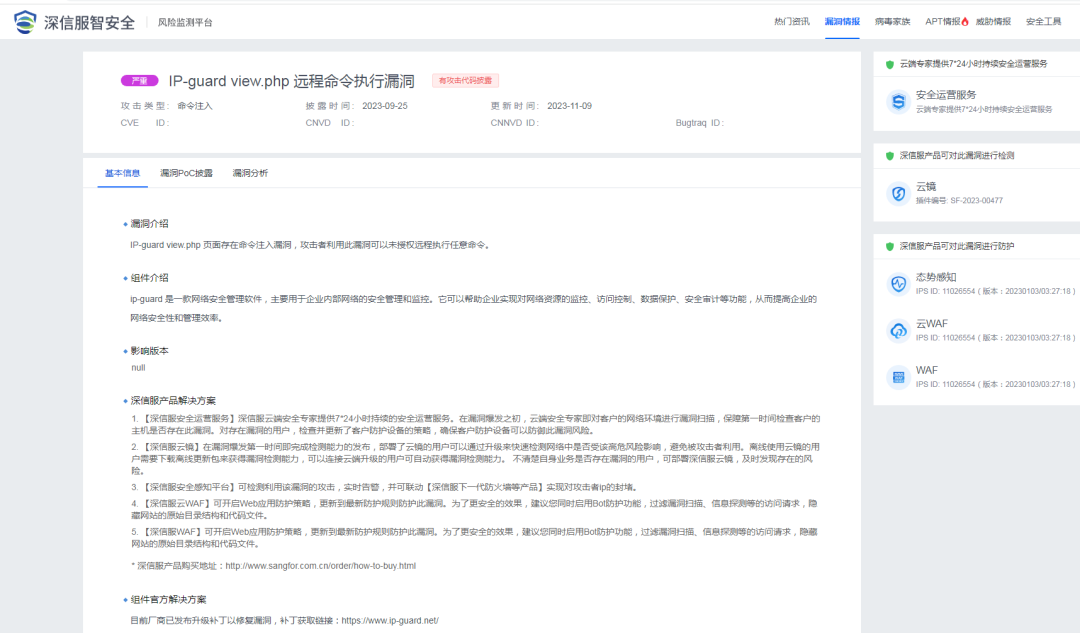1080x633 pixels.
Task: Open the 态势感知 product title
Action: coord(936,277)
